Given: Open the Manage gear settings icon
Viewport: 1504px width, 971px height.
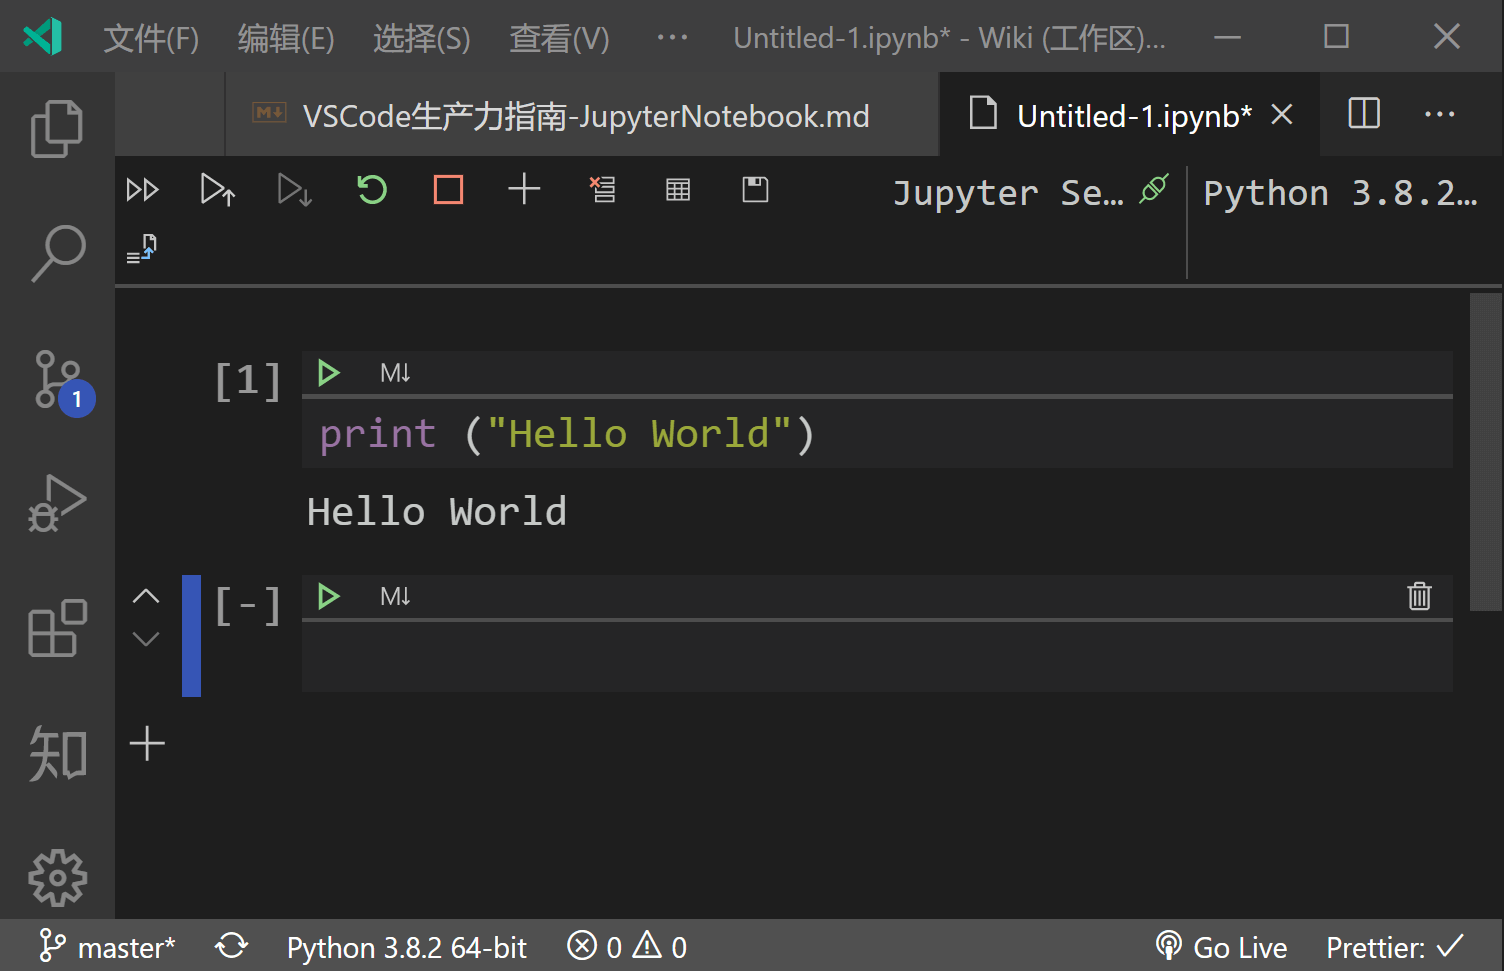Looking at the screenshot, I should click(x=57, y=878).
